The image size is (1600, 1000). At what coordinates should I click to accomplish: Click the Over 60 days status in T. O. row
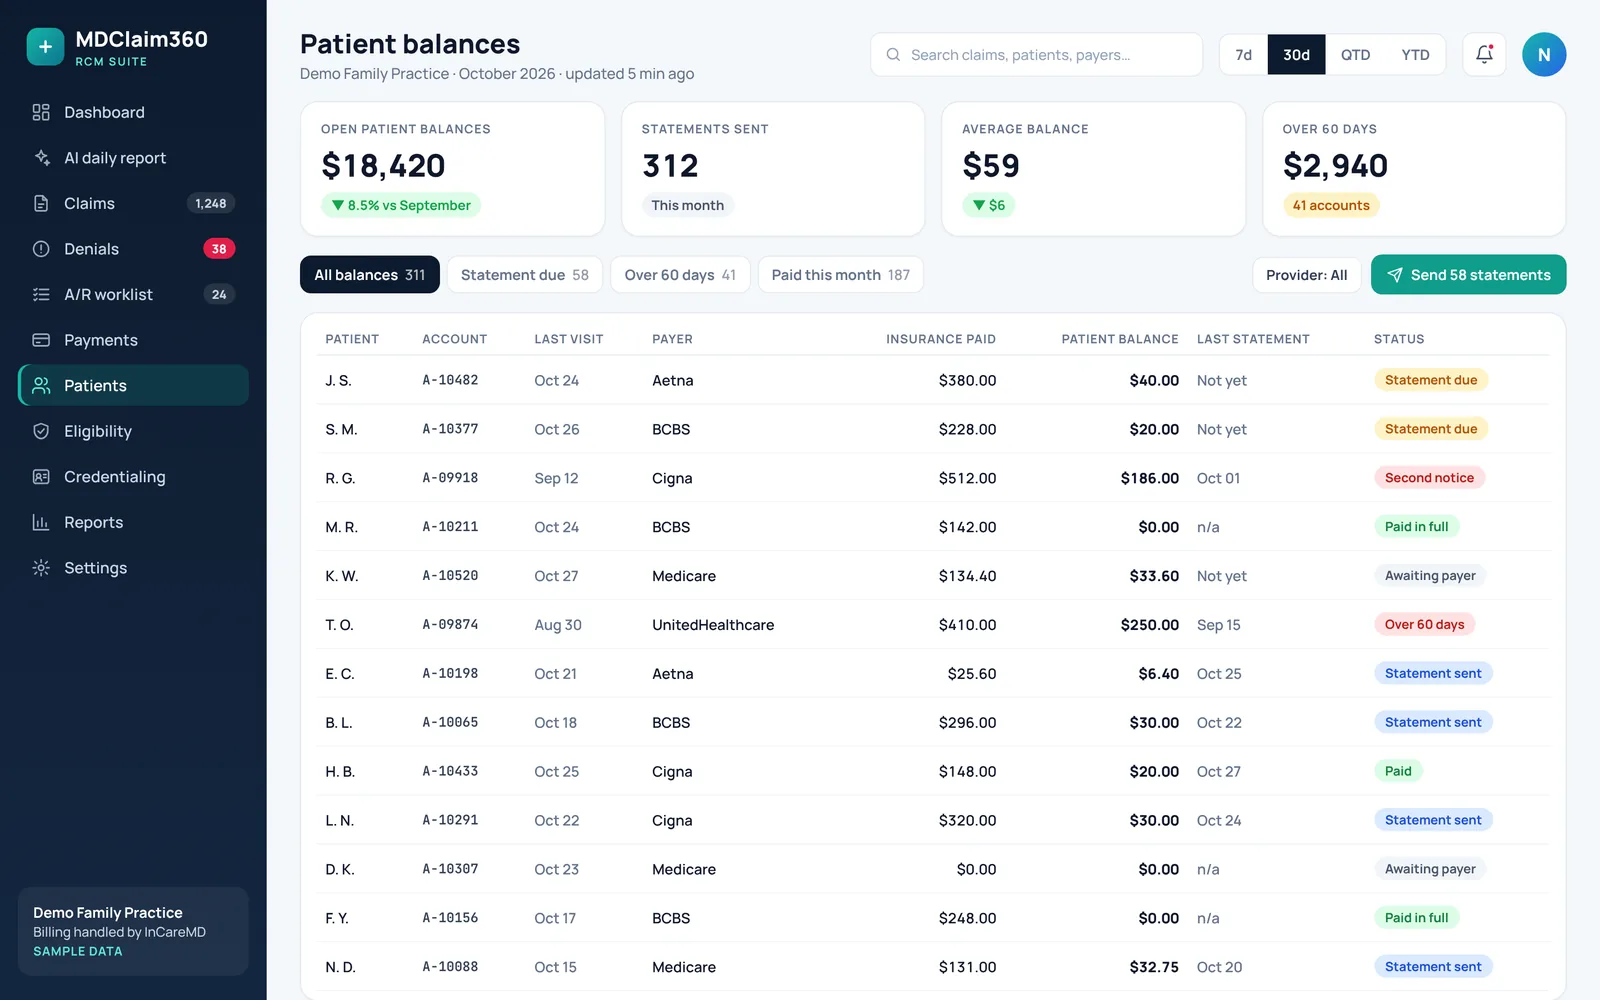(1424, 625)
